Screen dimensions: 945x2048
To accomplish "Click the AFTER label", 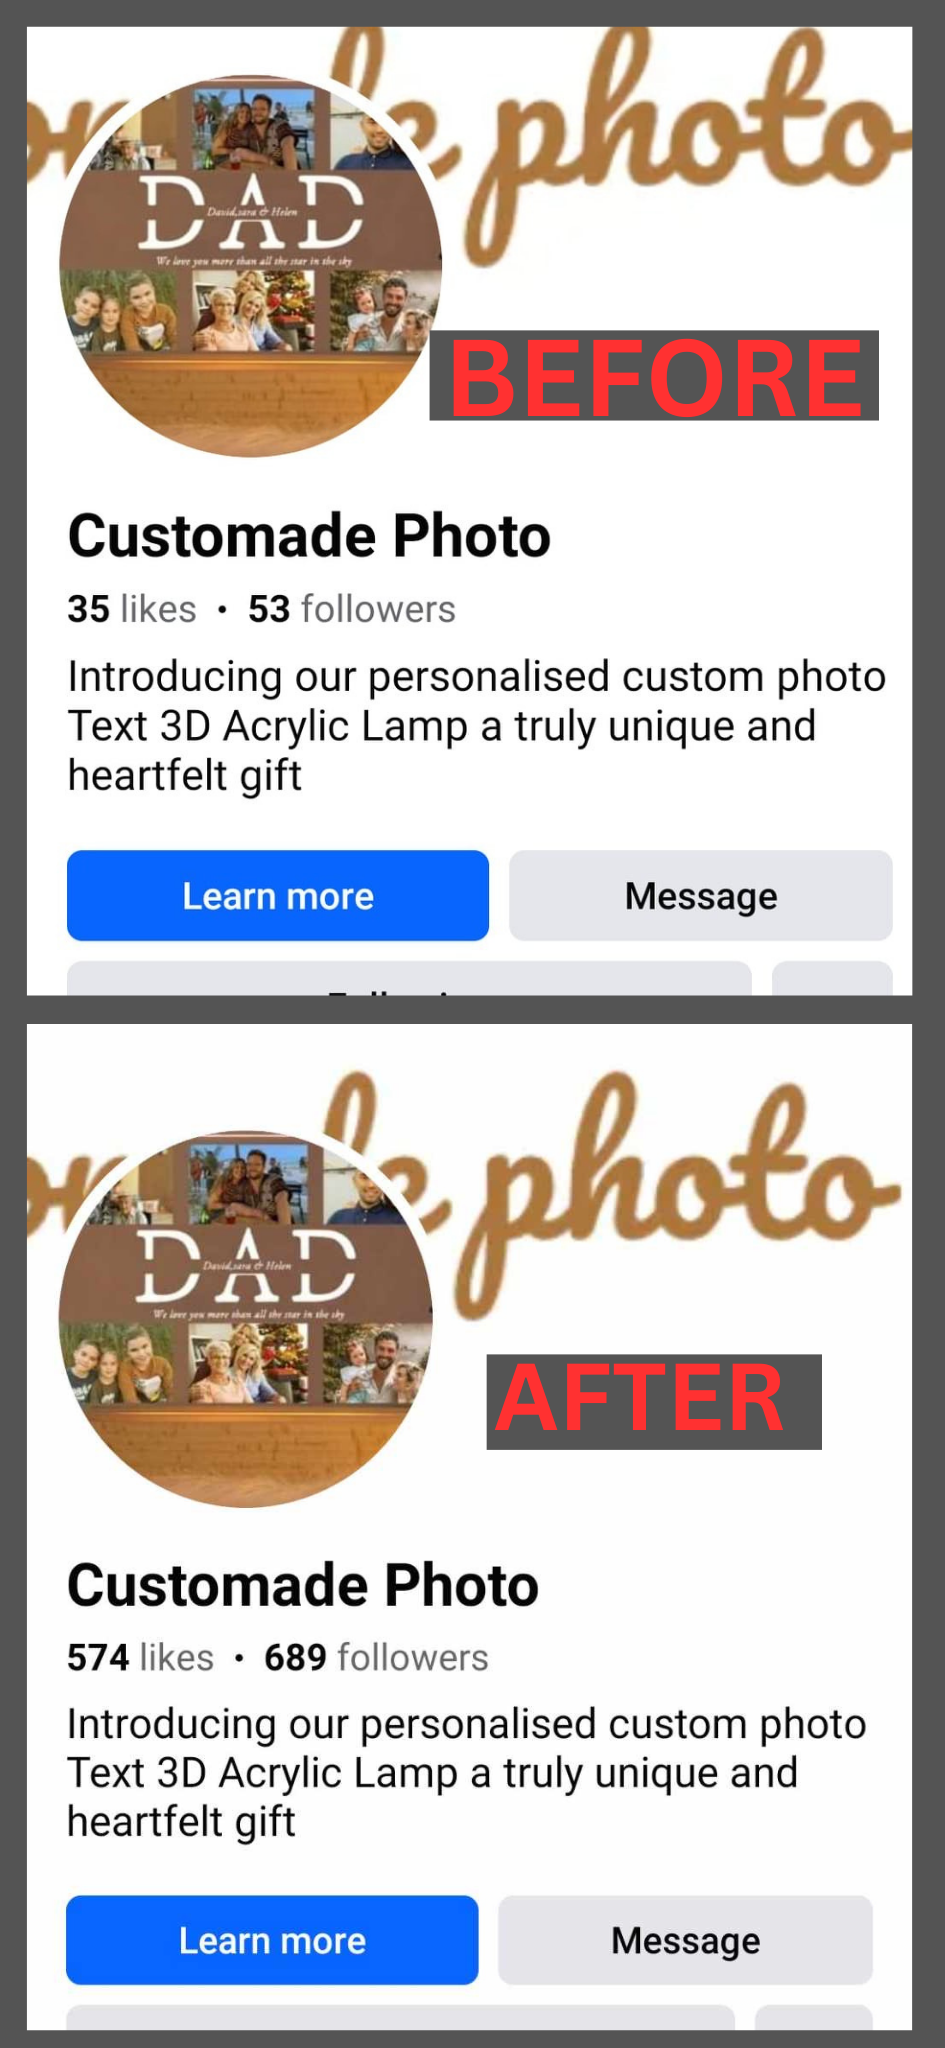I will (x=654, y=1401).
